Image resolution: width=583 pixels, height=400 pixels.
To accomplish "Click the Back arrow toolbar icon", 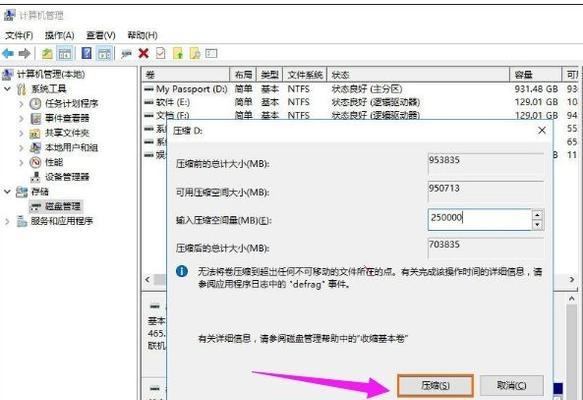I will point(8,54).
